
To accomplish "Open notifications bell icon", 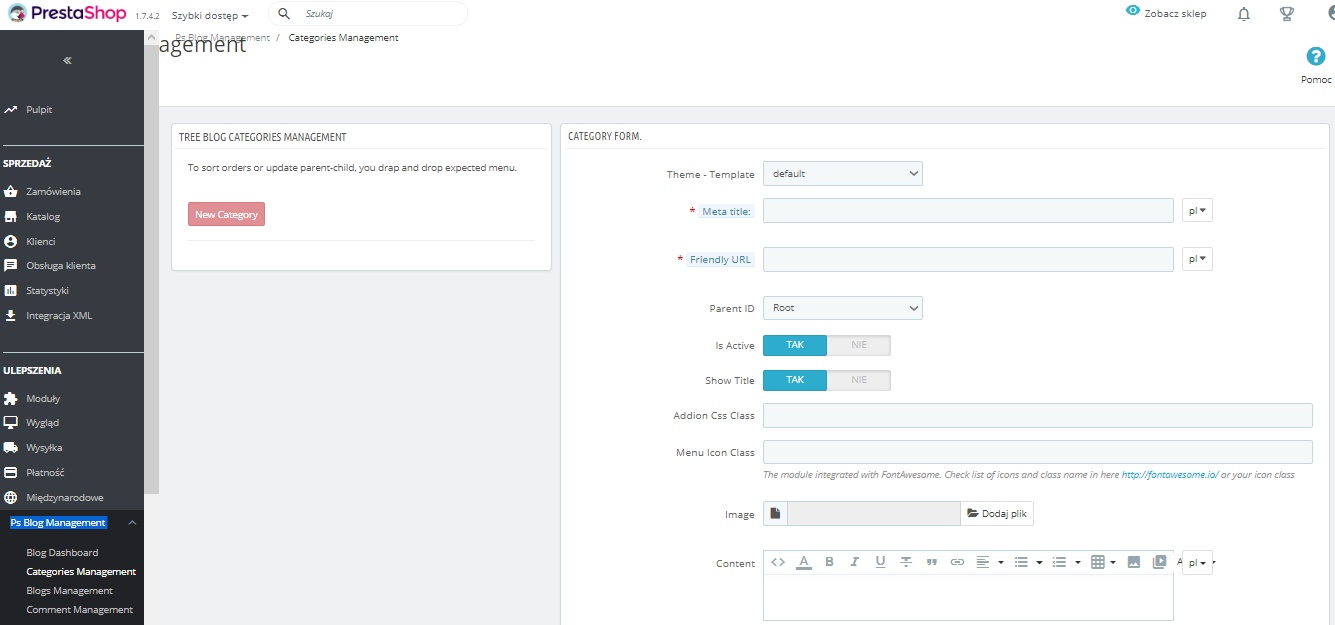I will click(x=1244, y=14).
